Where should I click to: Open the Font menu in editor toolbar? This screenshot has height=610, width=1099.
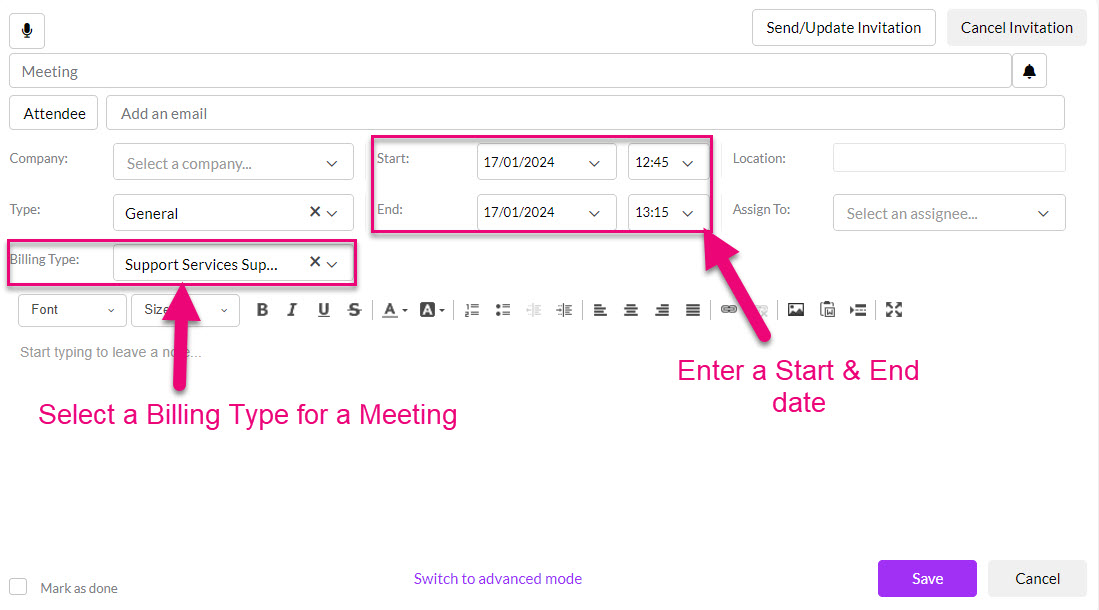click(72, 310)
